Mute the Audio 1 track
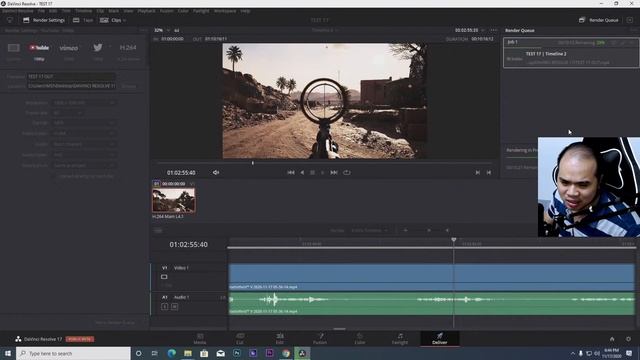The height and width of the screenshot is (360, 640). [x=174, y=306]
